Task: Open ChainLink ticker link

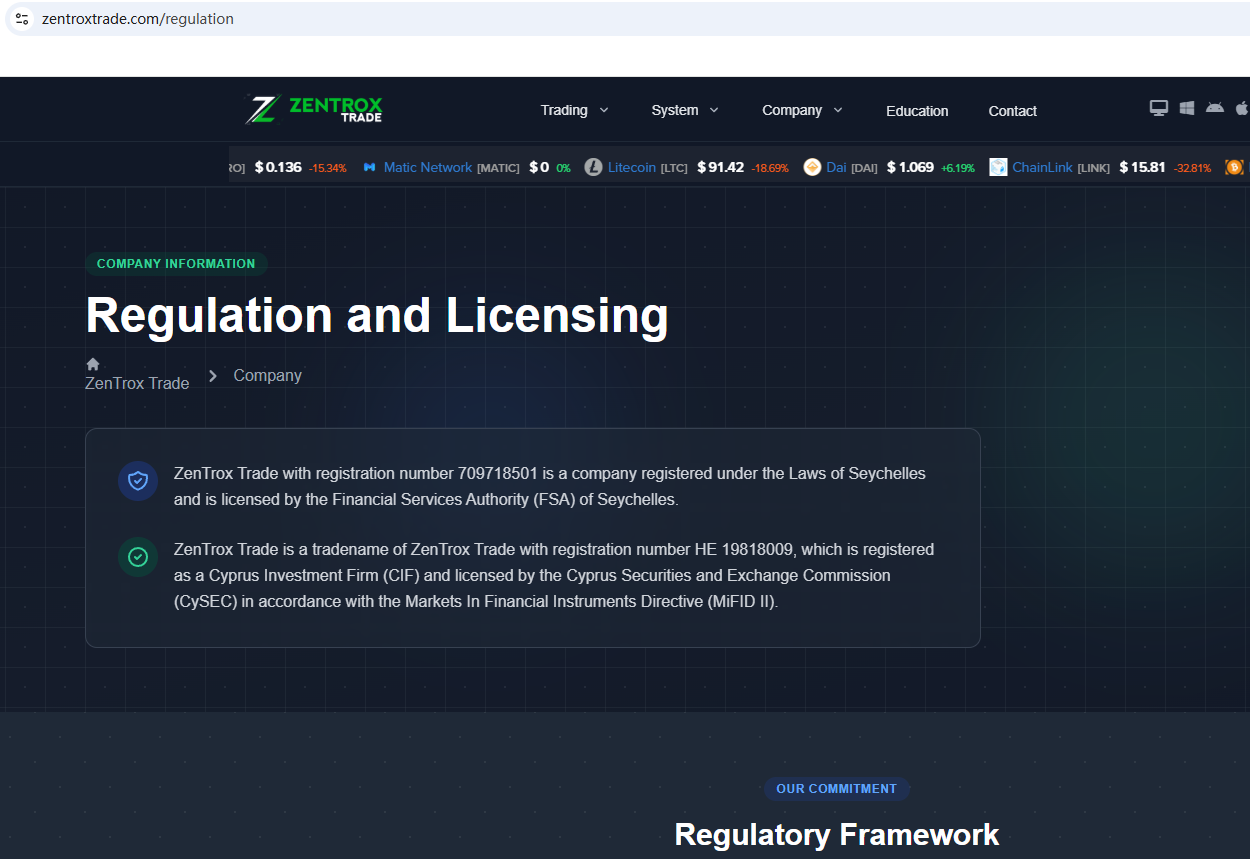Action: (x=1042, y=167)
